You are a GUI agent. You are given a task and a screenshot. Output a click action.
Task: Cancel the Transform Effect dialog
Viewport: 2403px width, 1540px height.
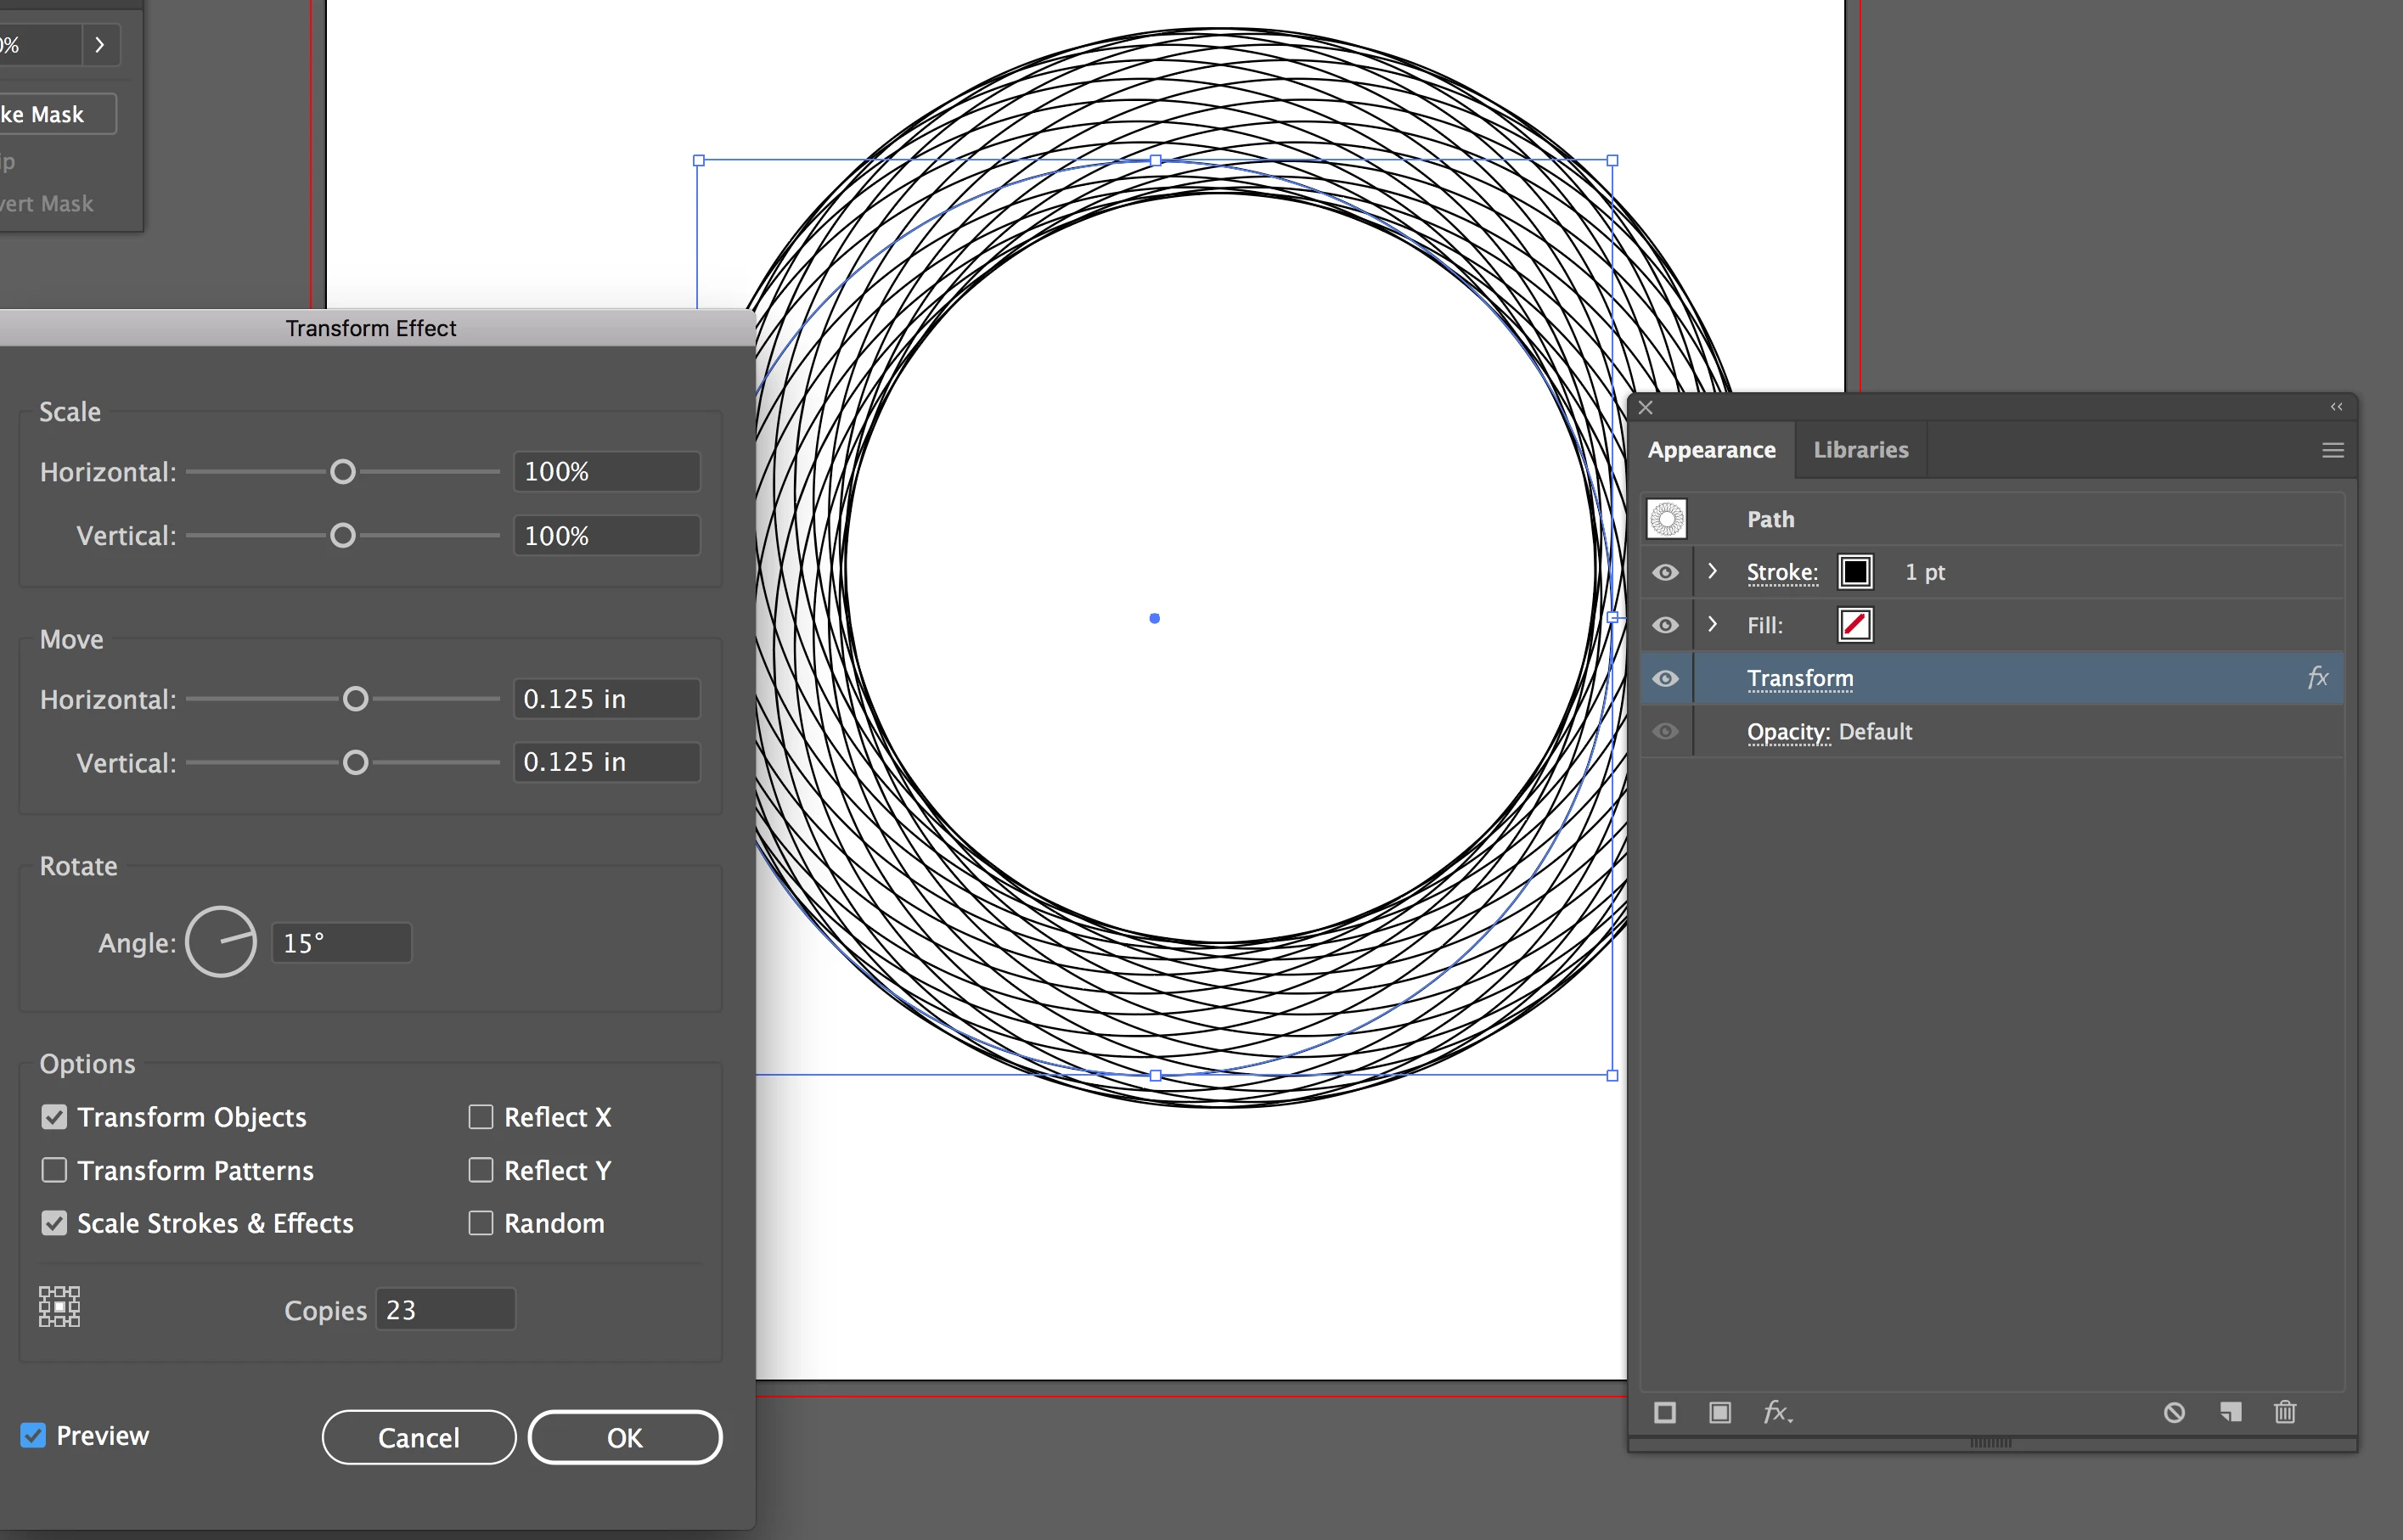click(x=418, y=1437)
